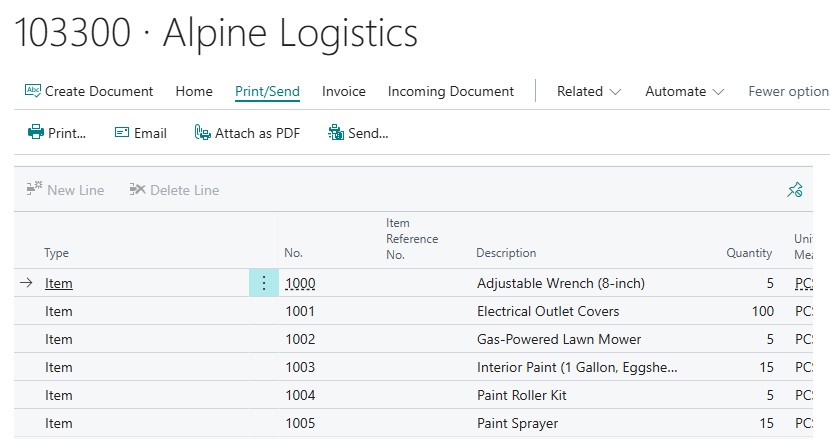
Task: Click the Send icon
Action: (336, 132)
